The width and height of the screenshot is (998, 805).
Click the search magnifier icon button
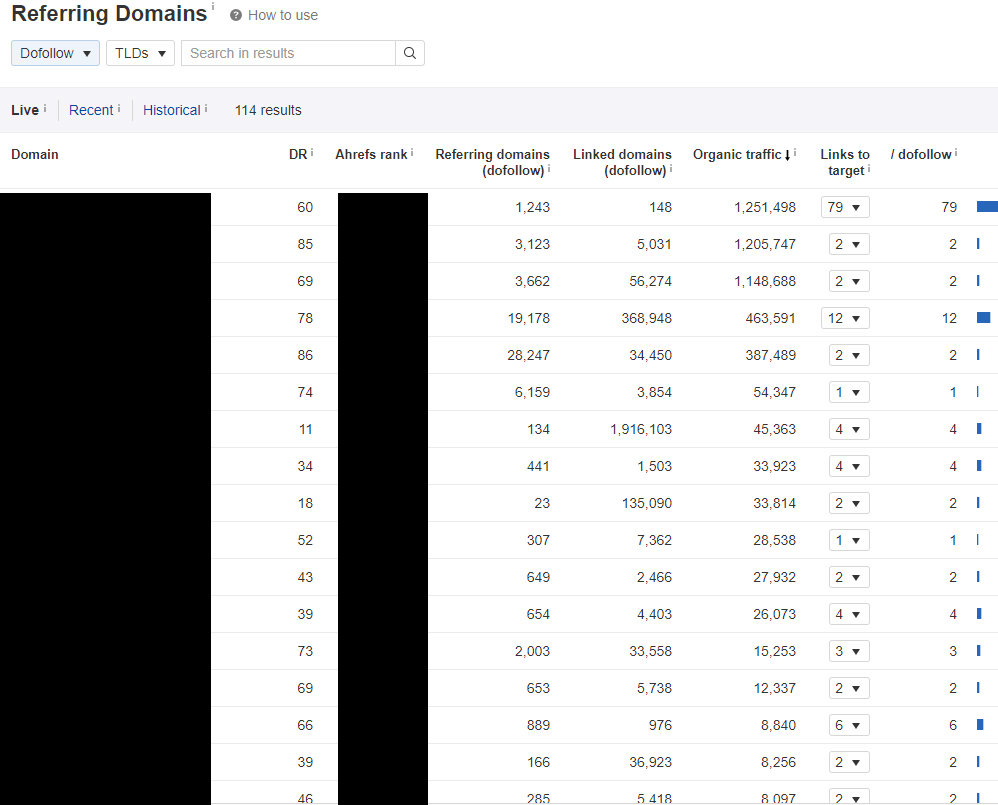click(x=410, y=53)
